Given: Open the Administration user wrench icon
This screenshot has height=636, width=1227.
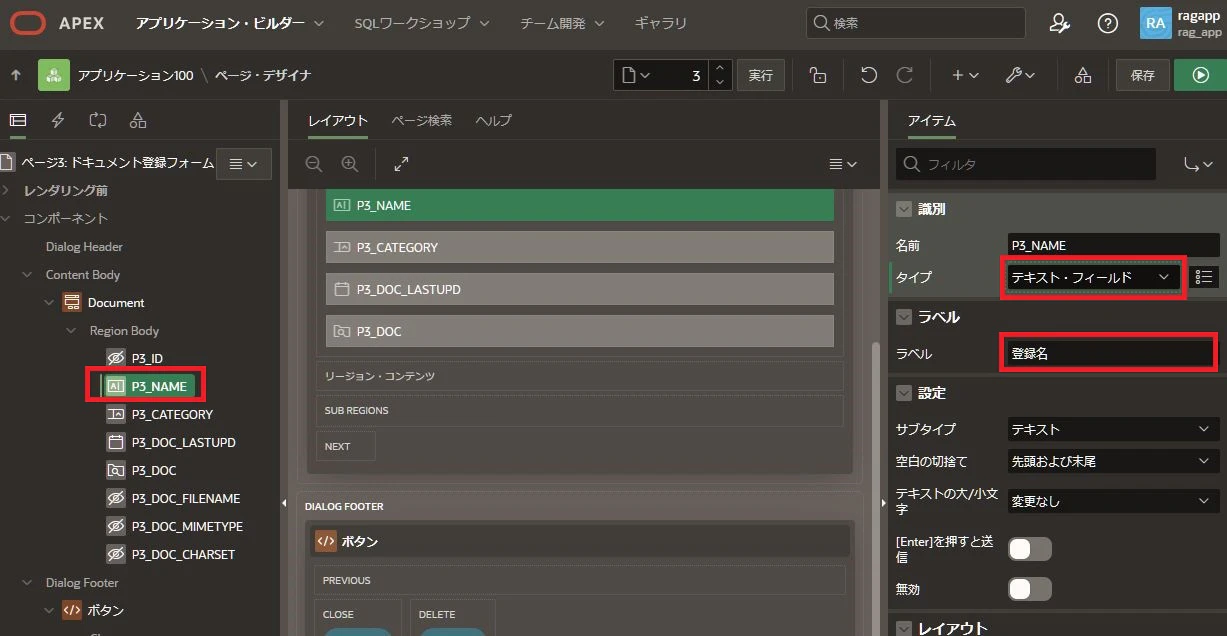Looking at the screenshot, I should coord(1060,23).
